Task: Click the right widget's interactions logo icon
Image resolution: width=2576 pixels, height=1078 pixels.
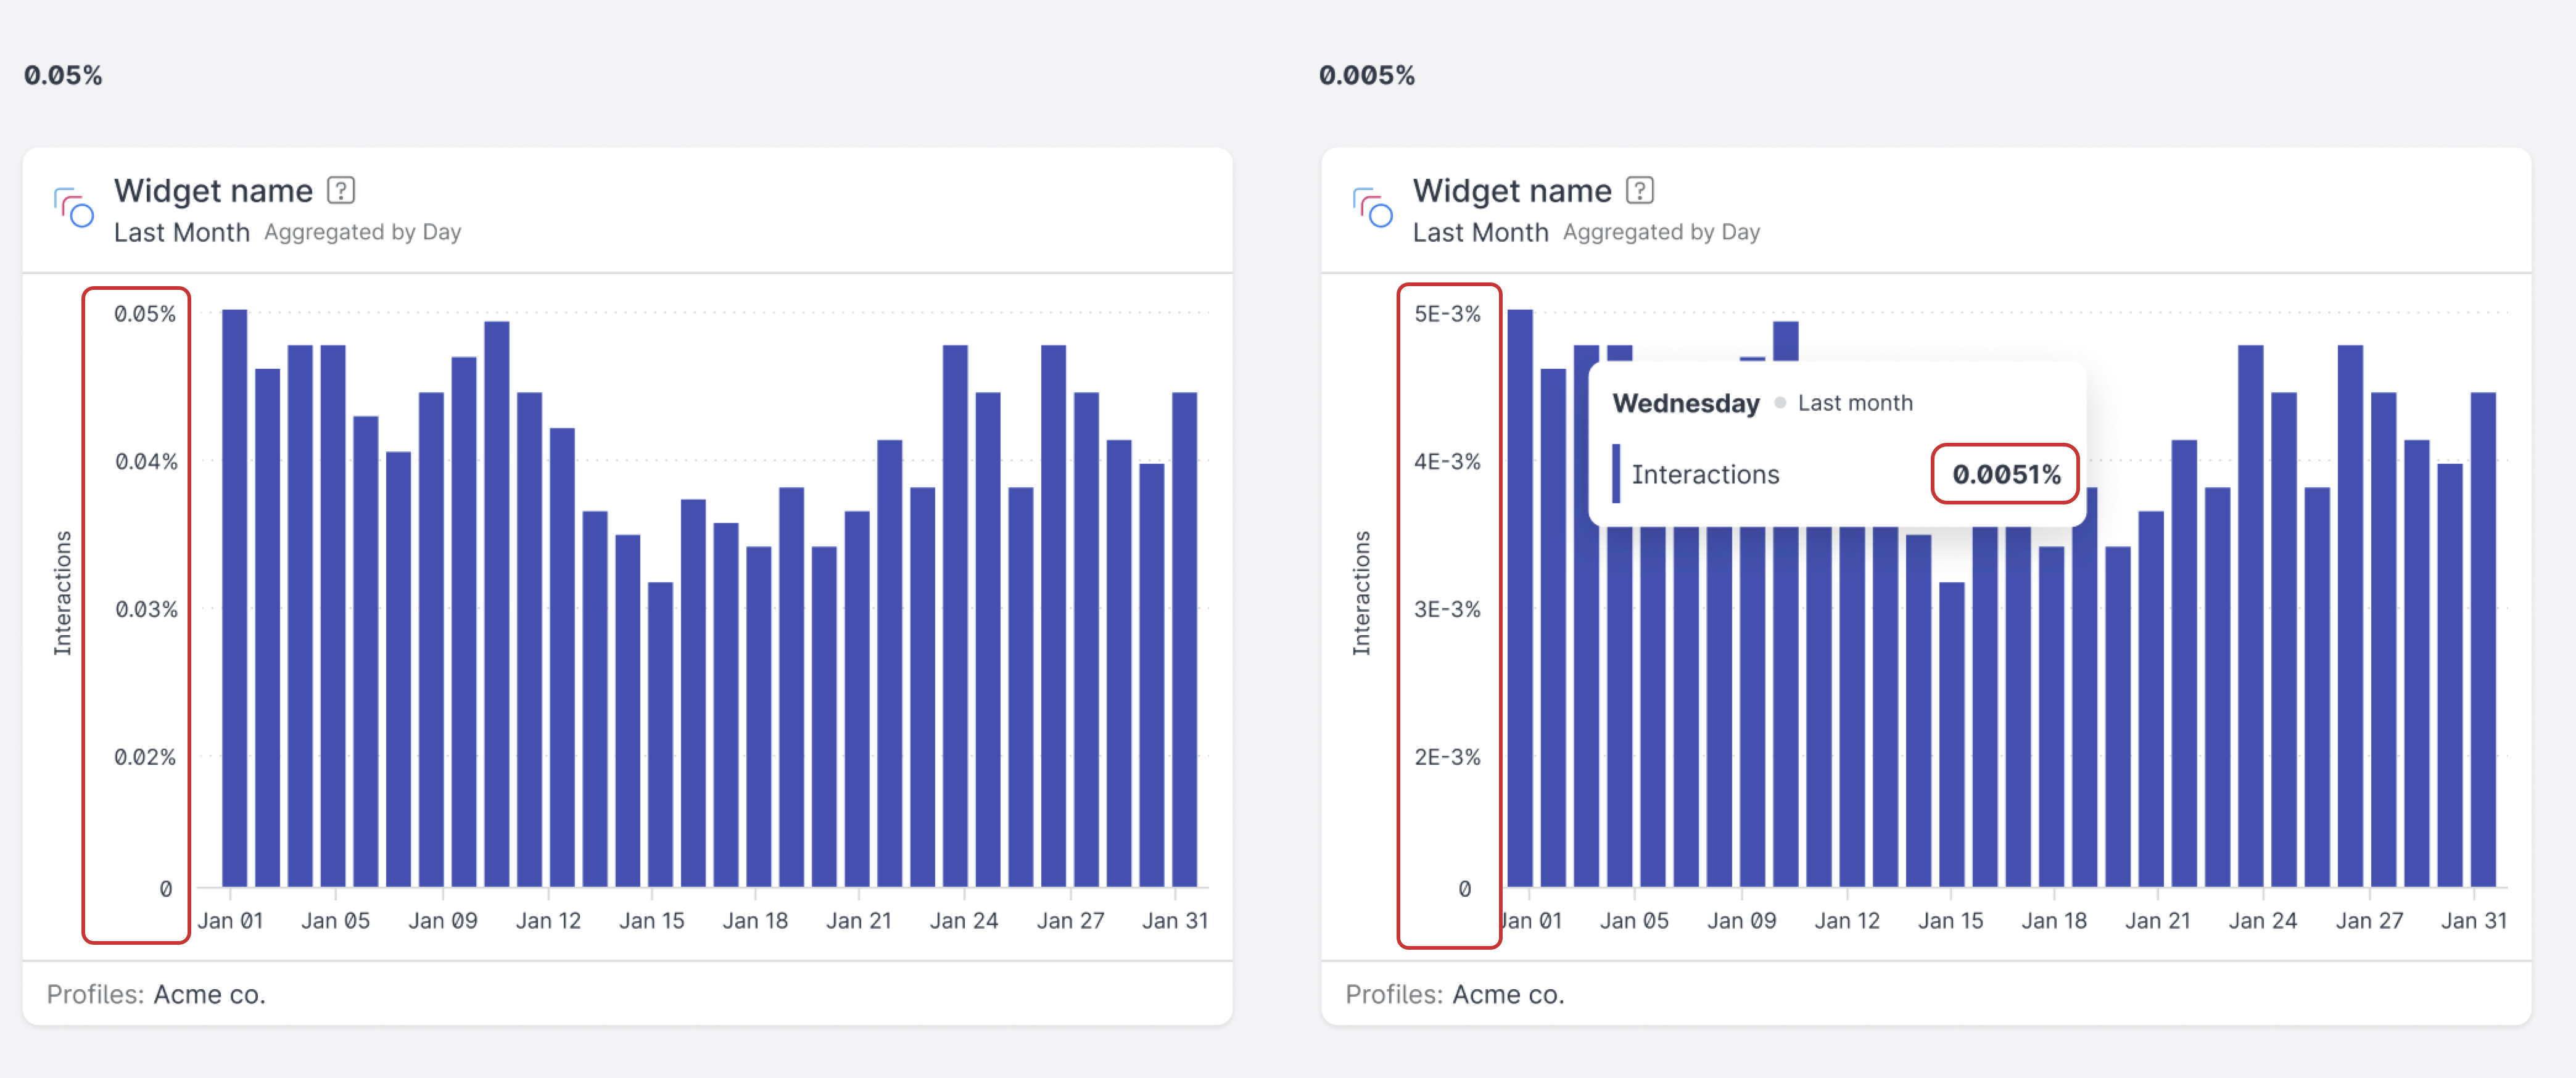Action: coord(1372,208)
